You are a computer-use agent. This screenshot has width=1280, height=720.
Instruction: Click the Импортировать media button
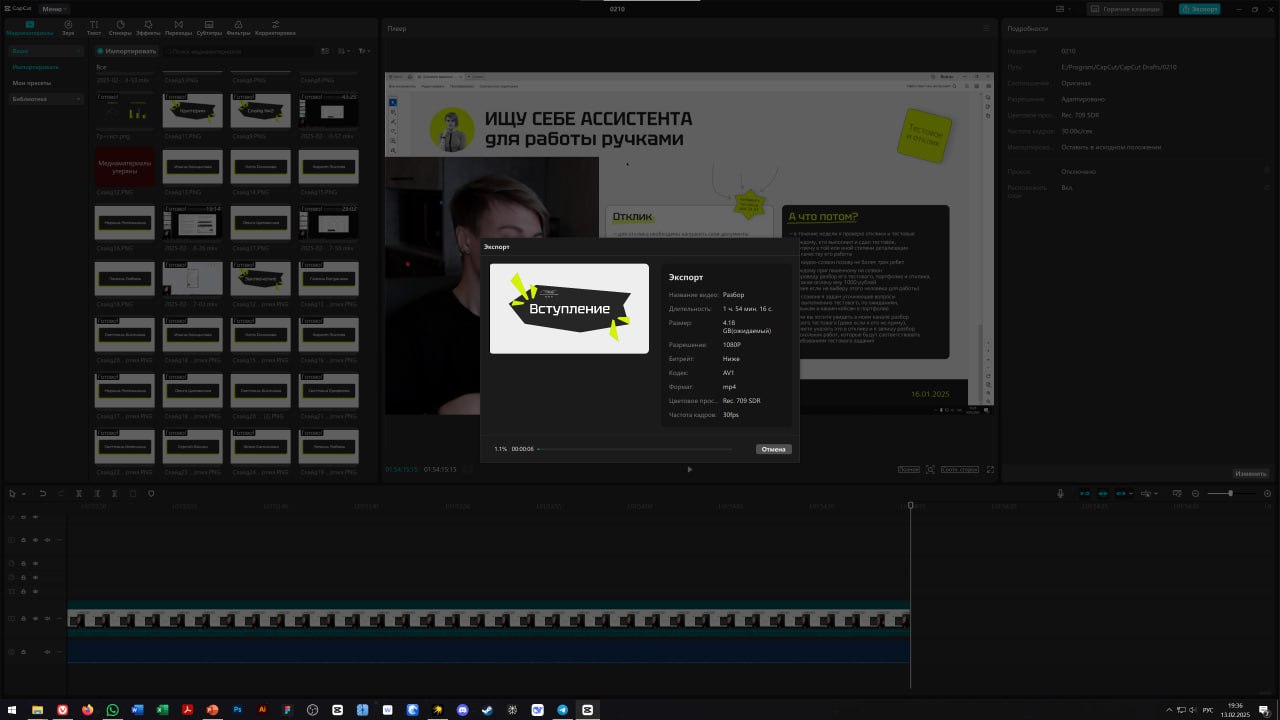(126, 51)
